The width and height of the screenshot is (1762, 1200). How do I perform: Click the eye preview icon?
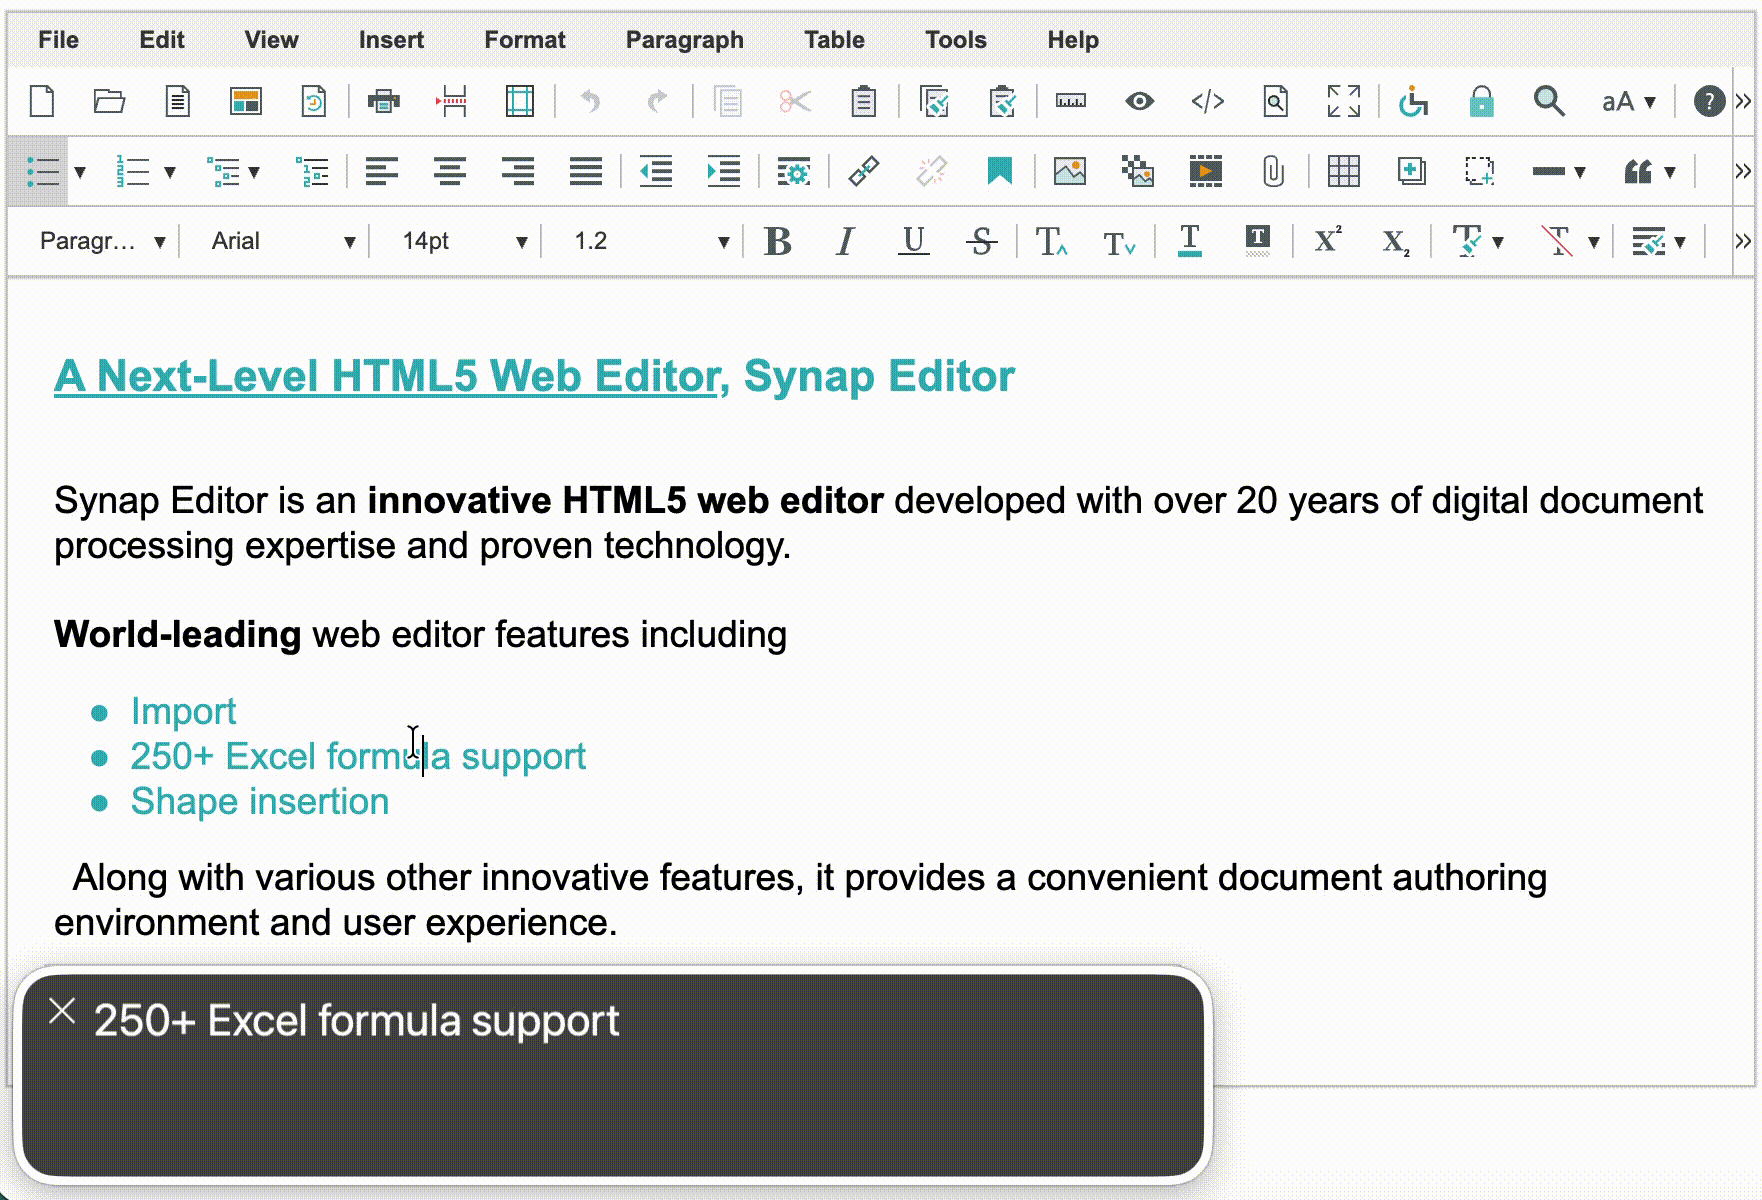tap(1139, 101)
